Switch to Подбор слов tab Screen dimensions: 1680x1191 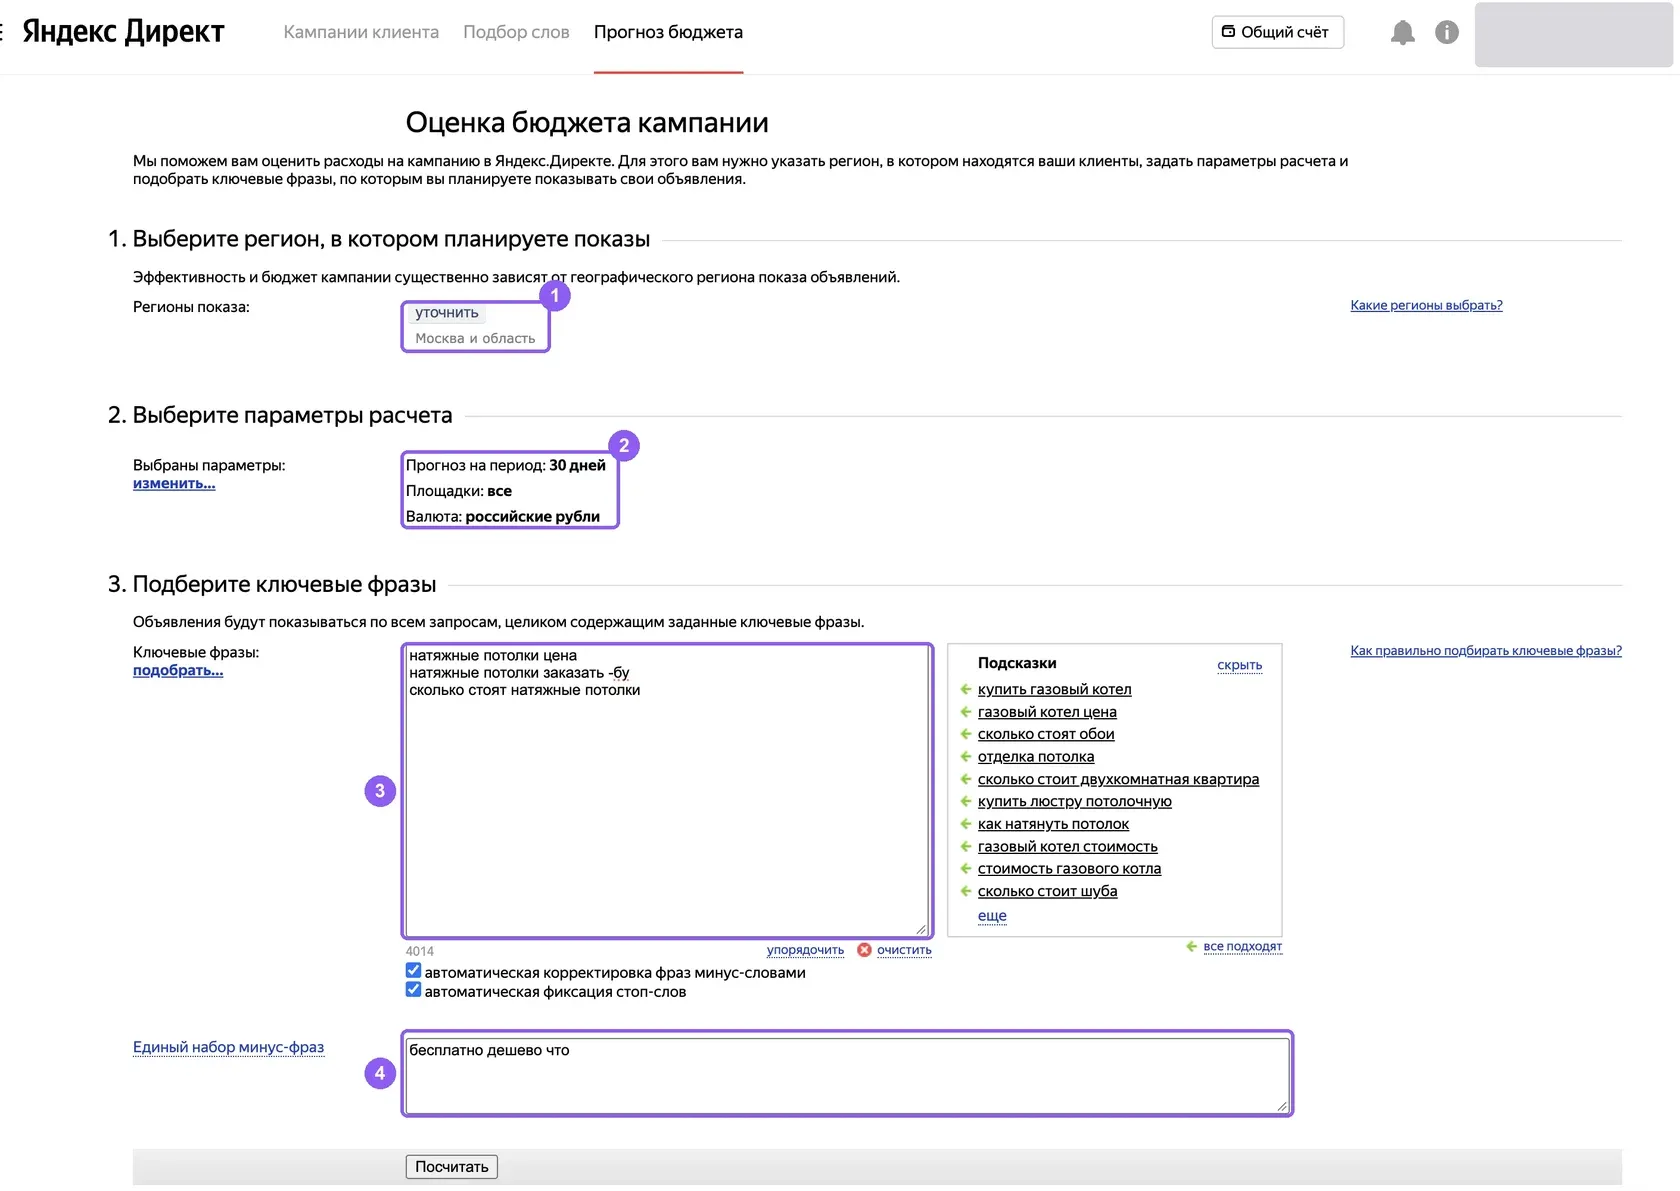[x=516, y=32]
